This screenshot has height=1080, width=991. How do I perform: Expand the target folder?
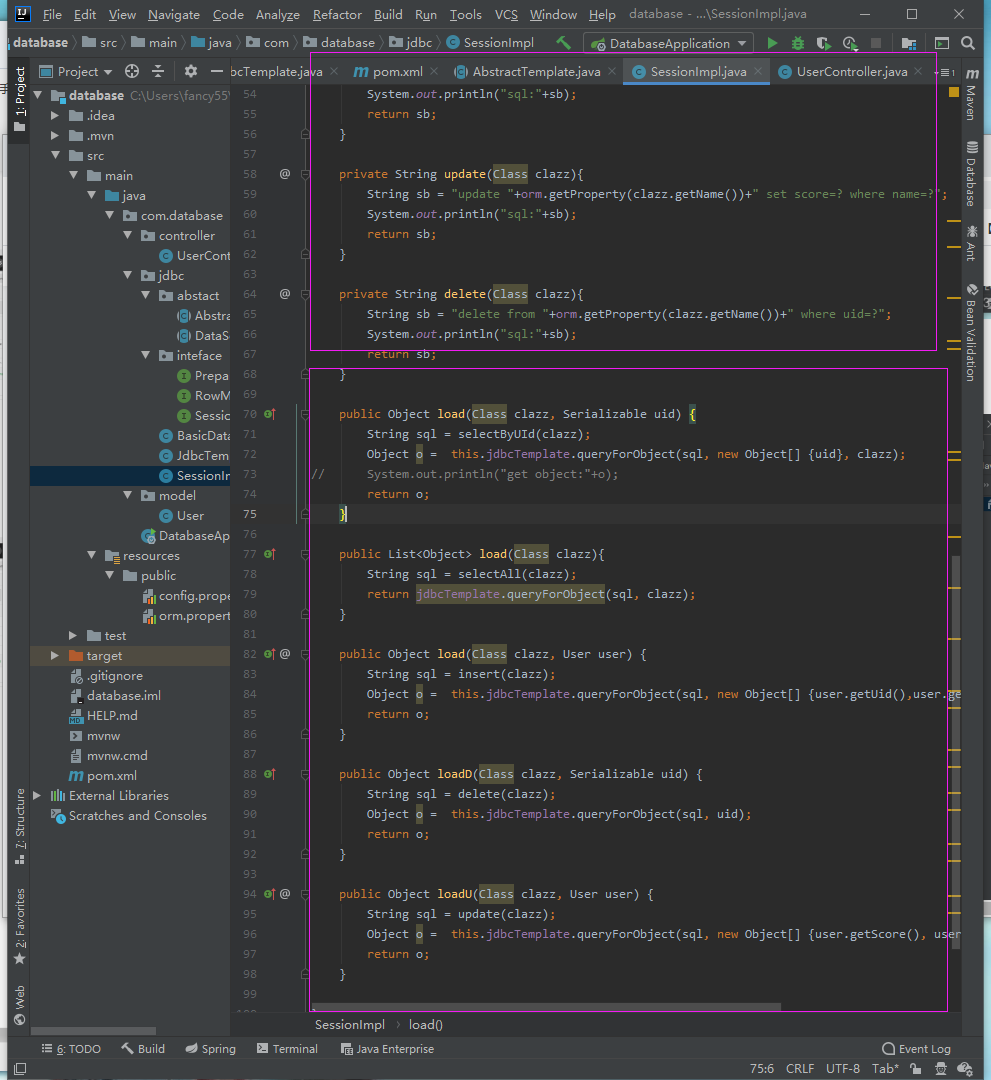coord(55,656)
